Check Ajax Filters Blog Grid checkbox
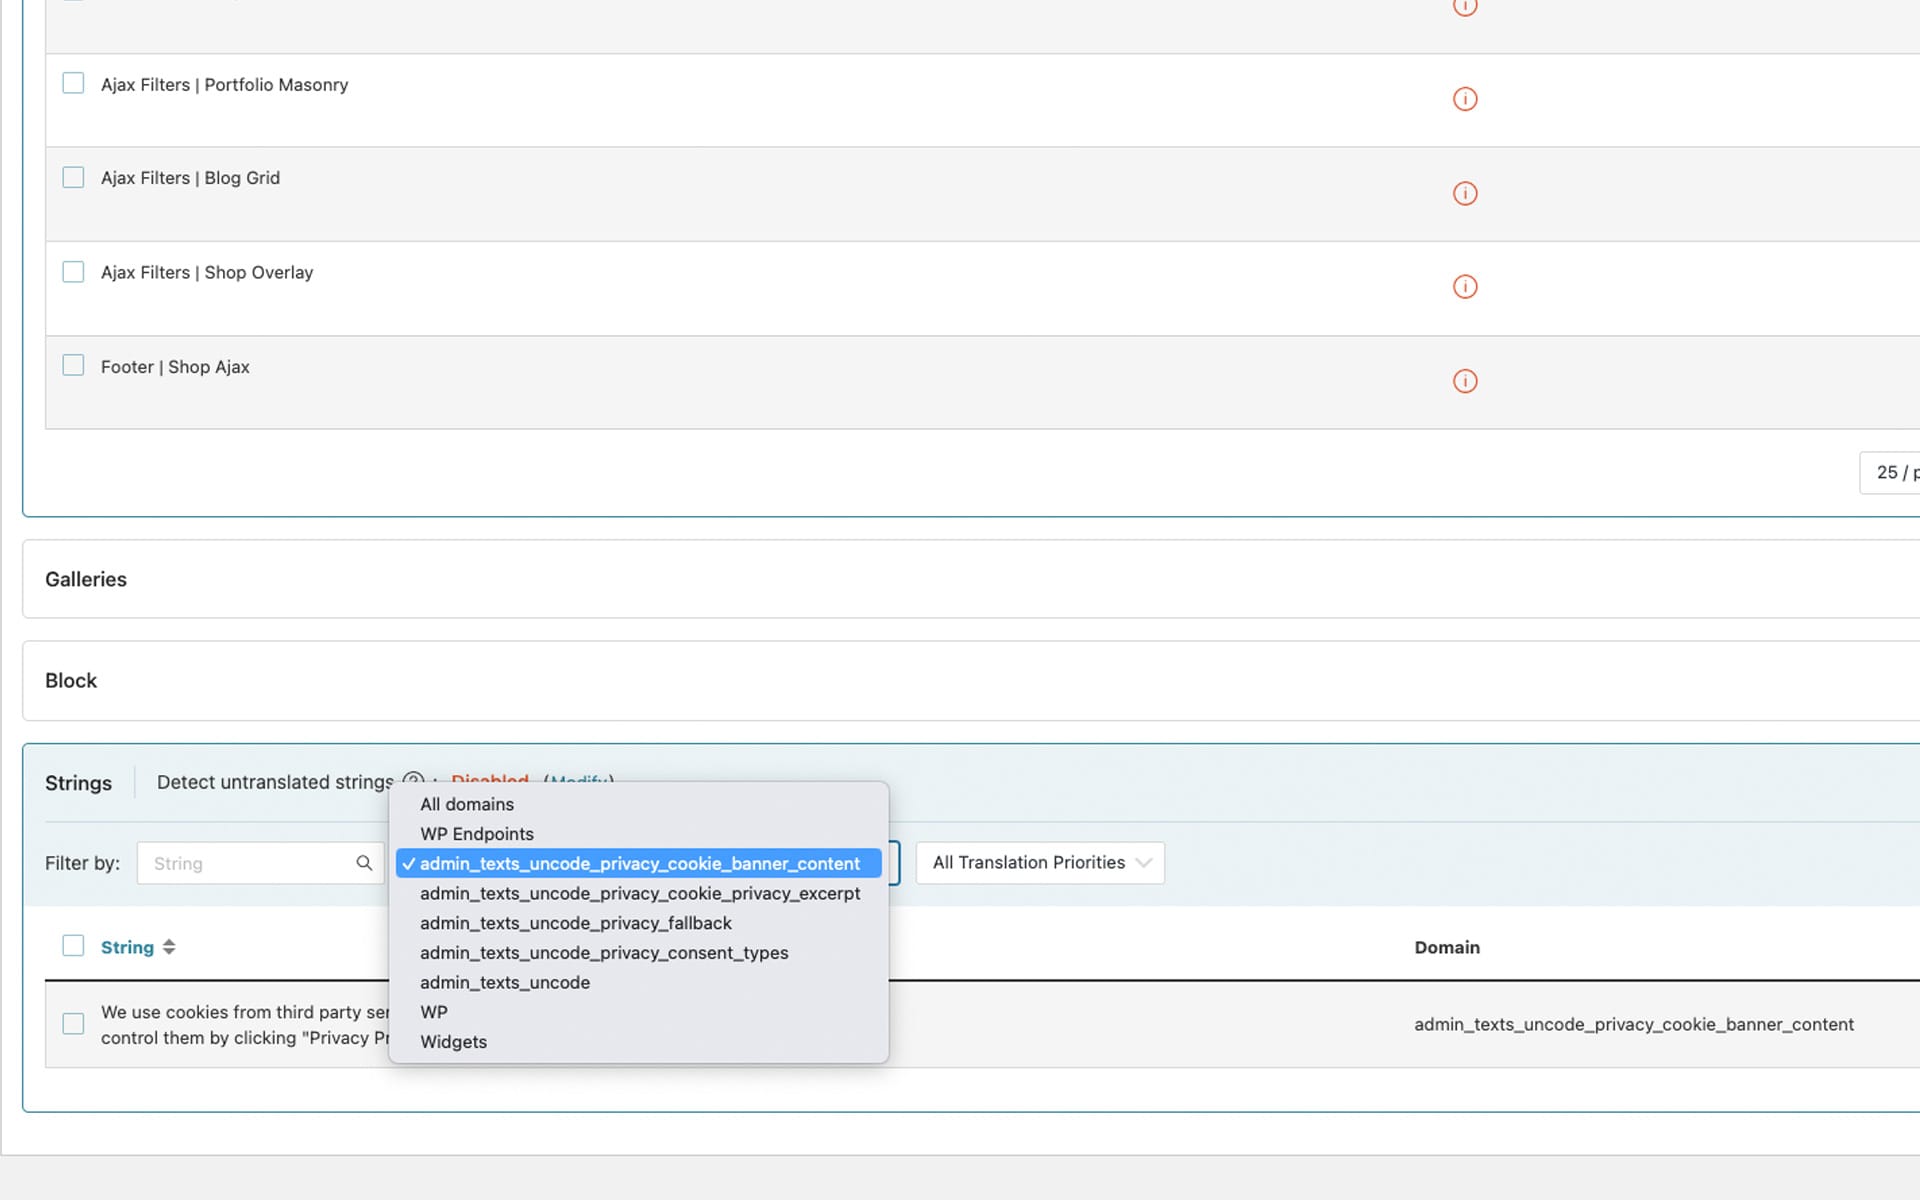This screenshot has width=1920, height=1200. click(73, 177)
